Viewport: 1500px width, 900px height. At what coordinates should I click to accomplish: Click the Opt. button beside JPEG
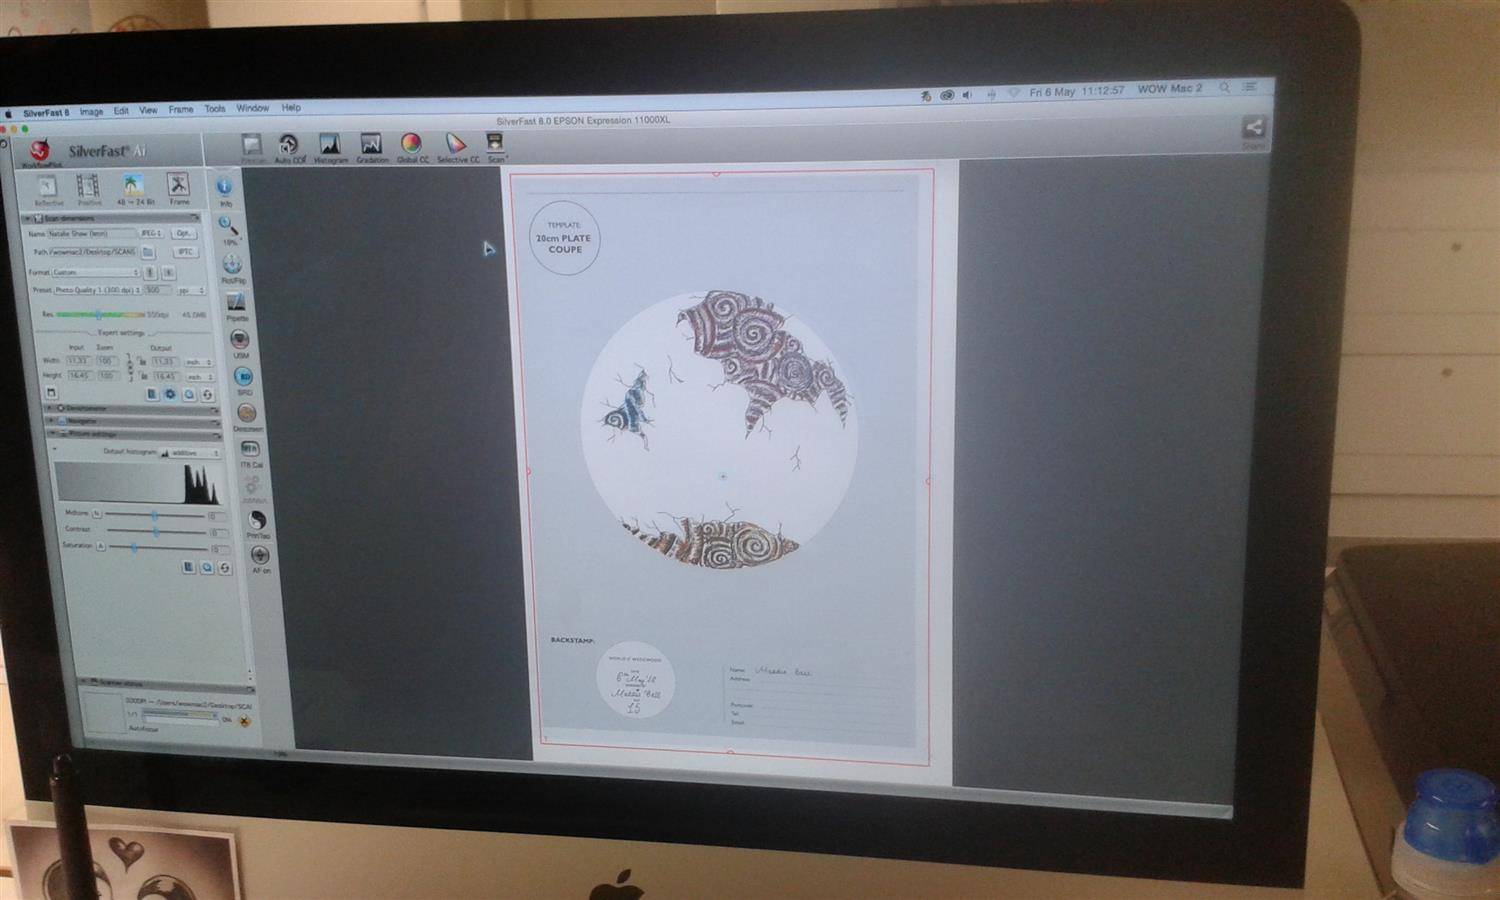coord(183,233)
